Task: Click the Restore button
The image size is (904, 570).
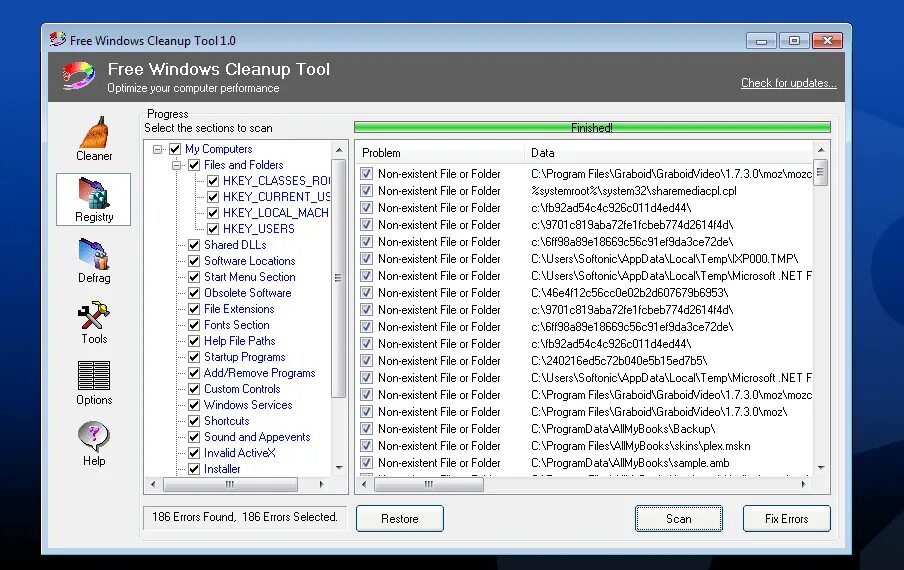Action: pos(400,519)
